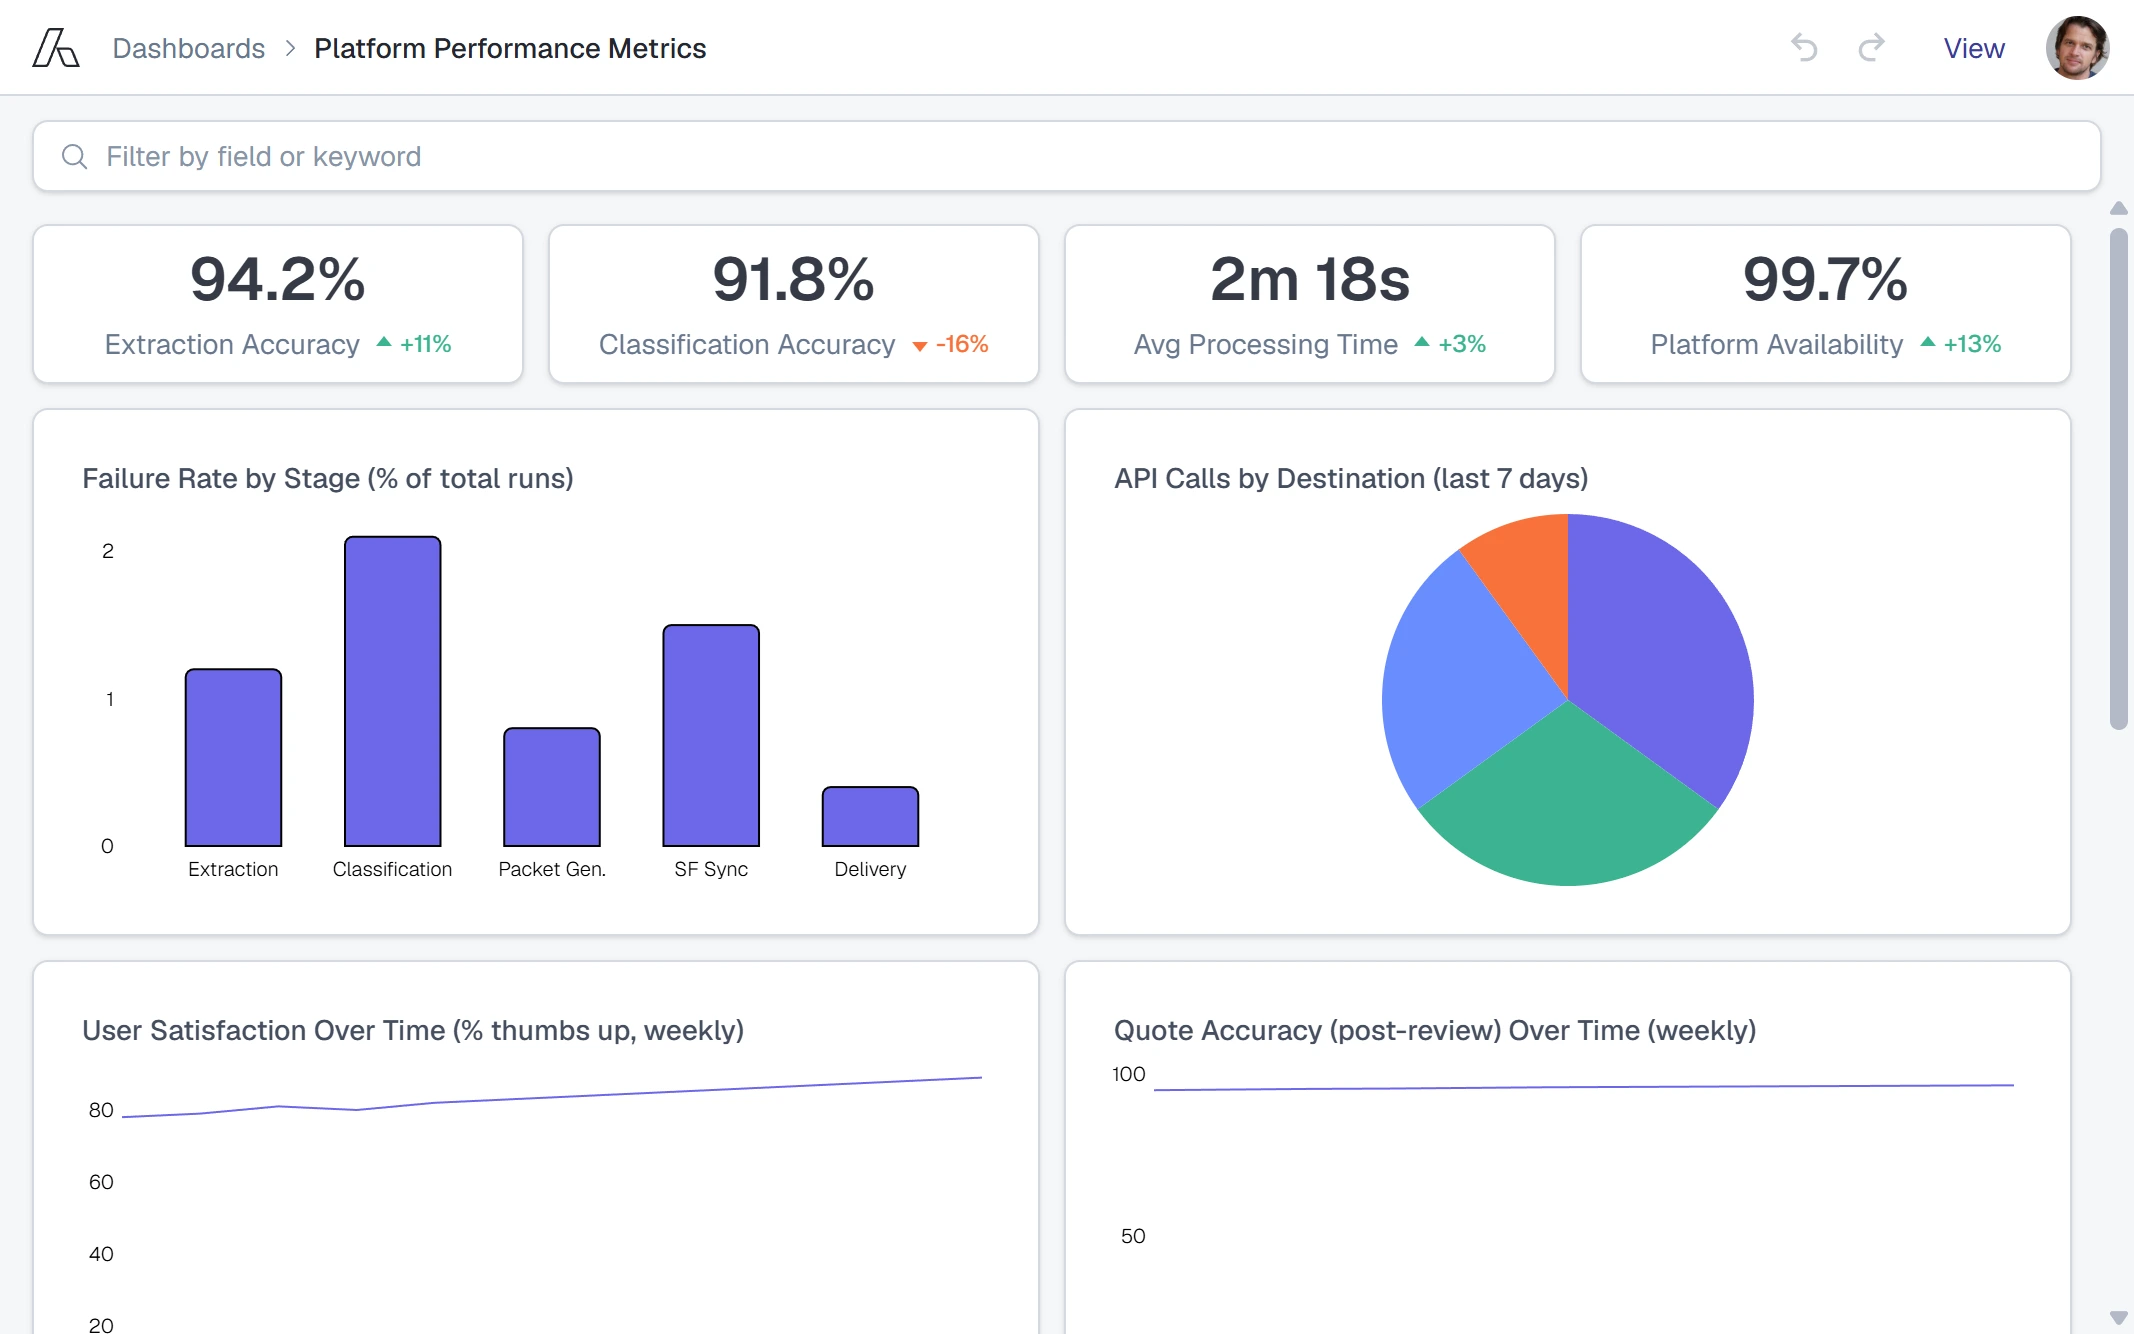Click the Packet Gen. bar in failure chart
Viewport: 2134px width, 1334px height.
[x=552, y=787]
